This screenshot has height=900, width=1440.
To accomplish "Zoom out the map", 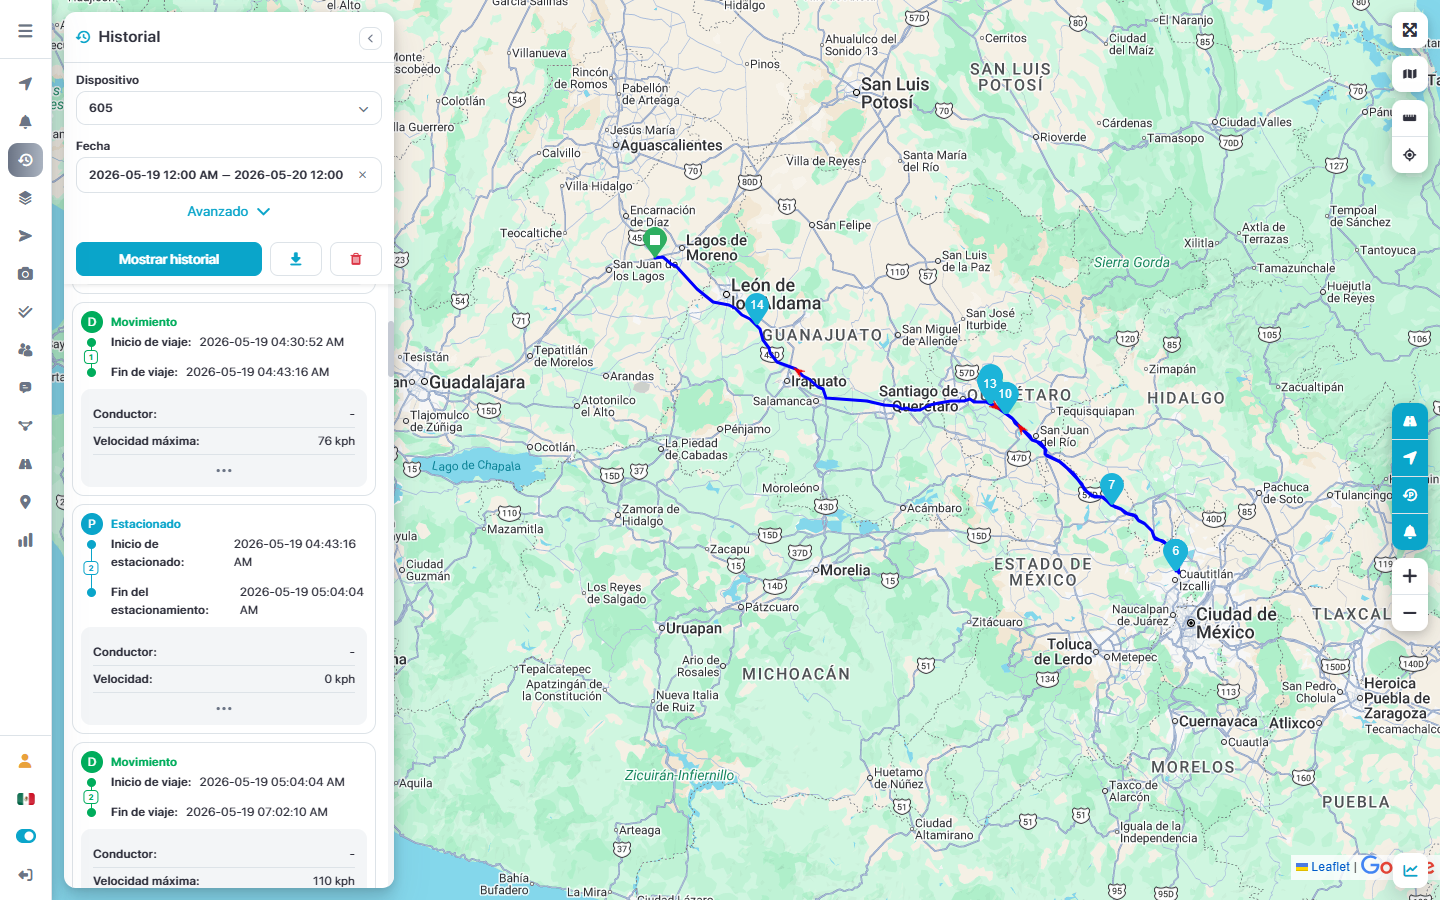I will 1410,613.
